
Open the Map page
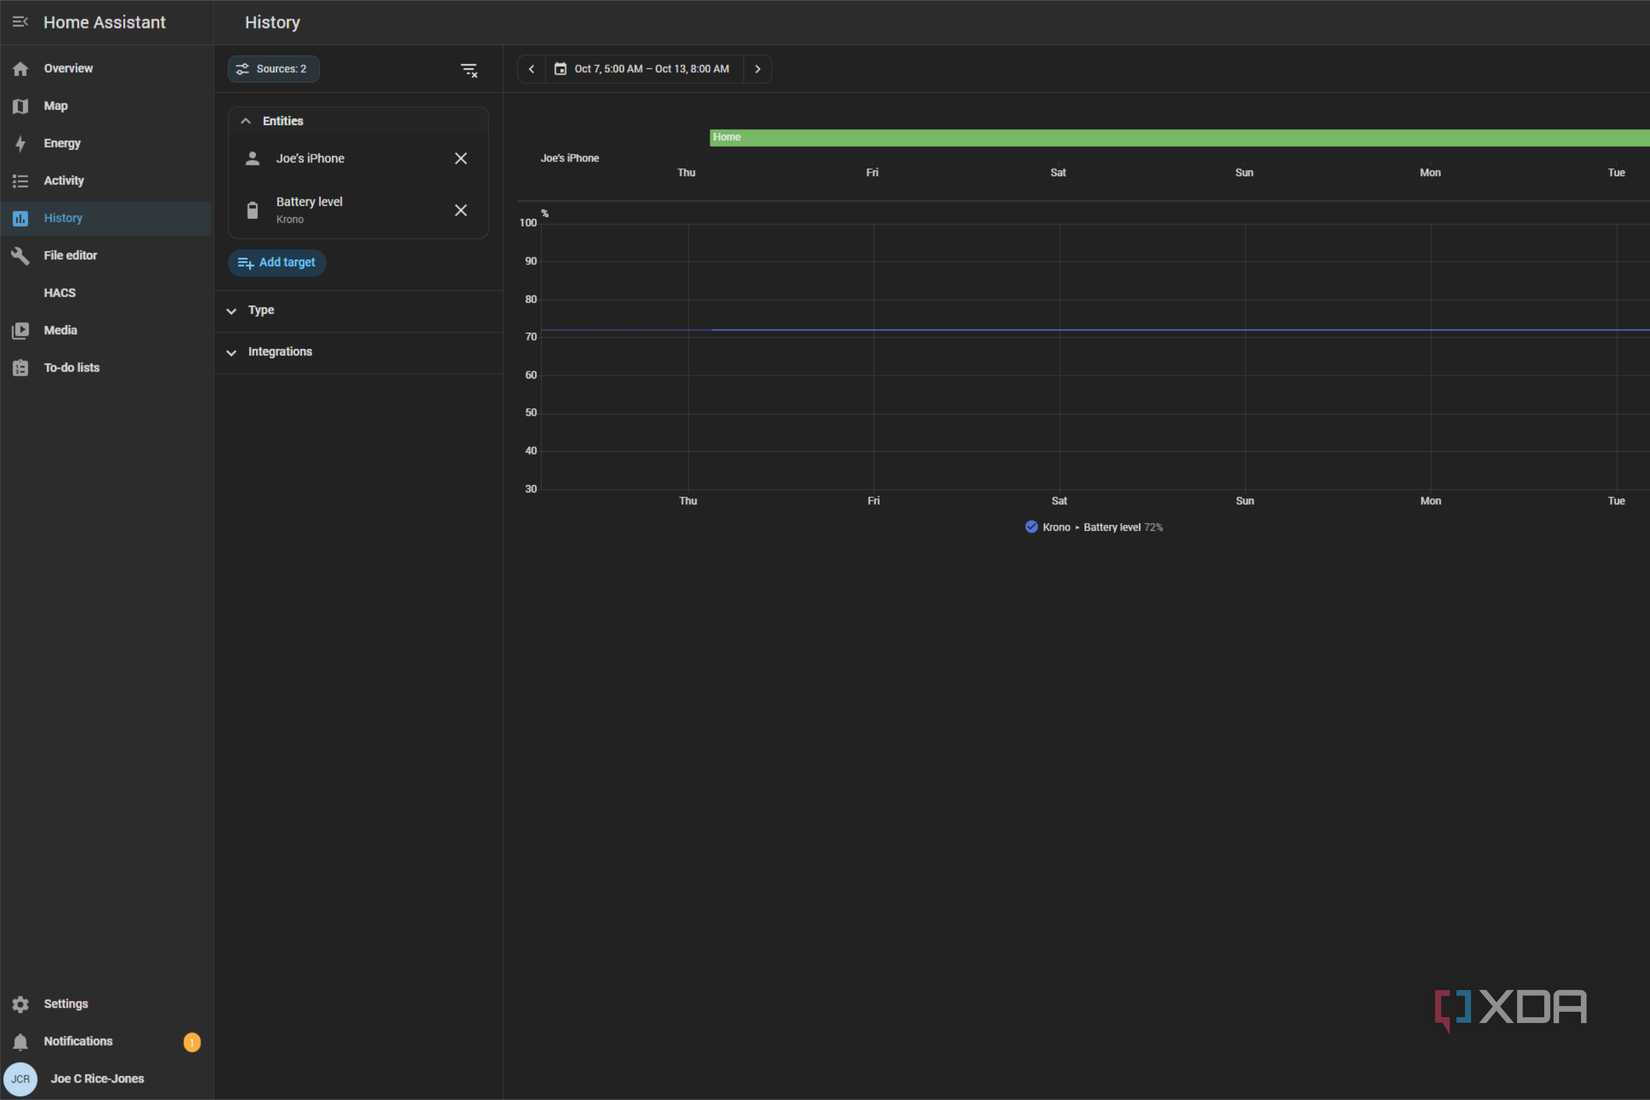(105, 106)
